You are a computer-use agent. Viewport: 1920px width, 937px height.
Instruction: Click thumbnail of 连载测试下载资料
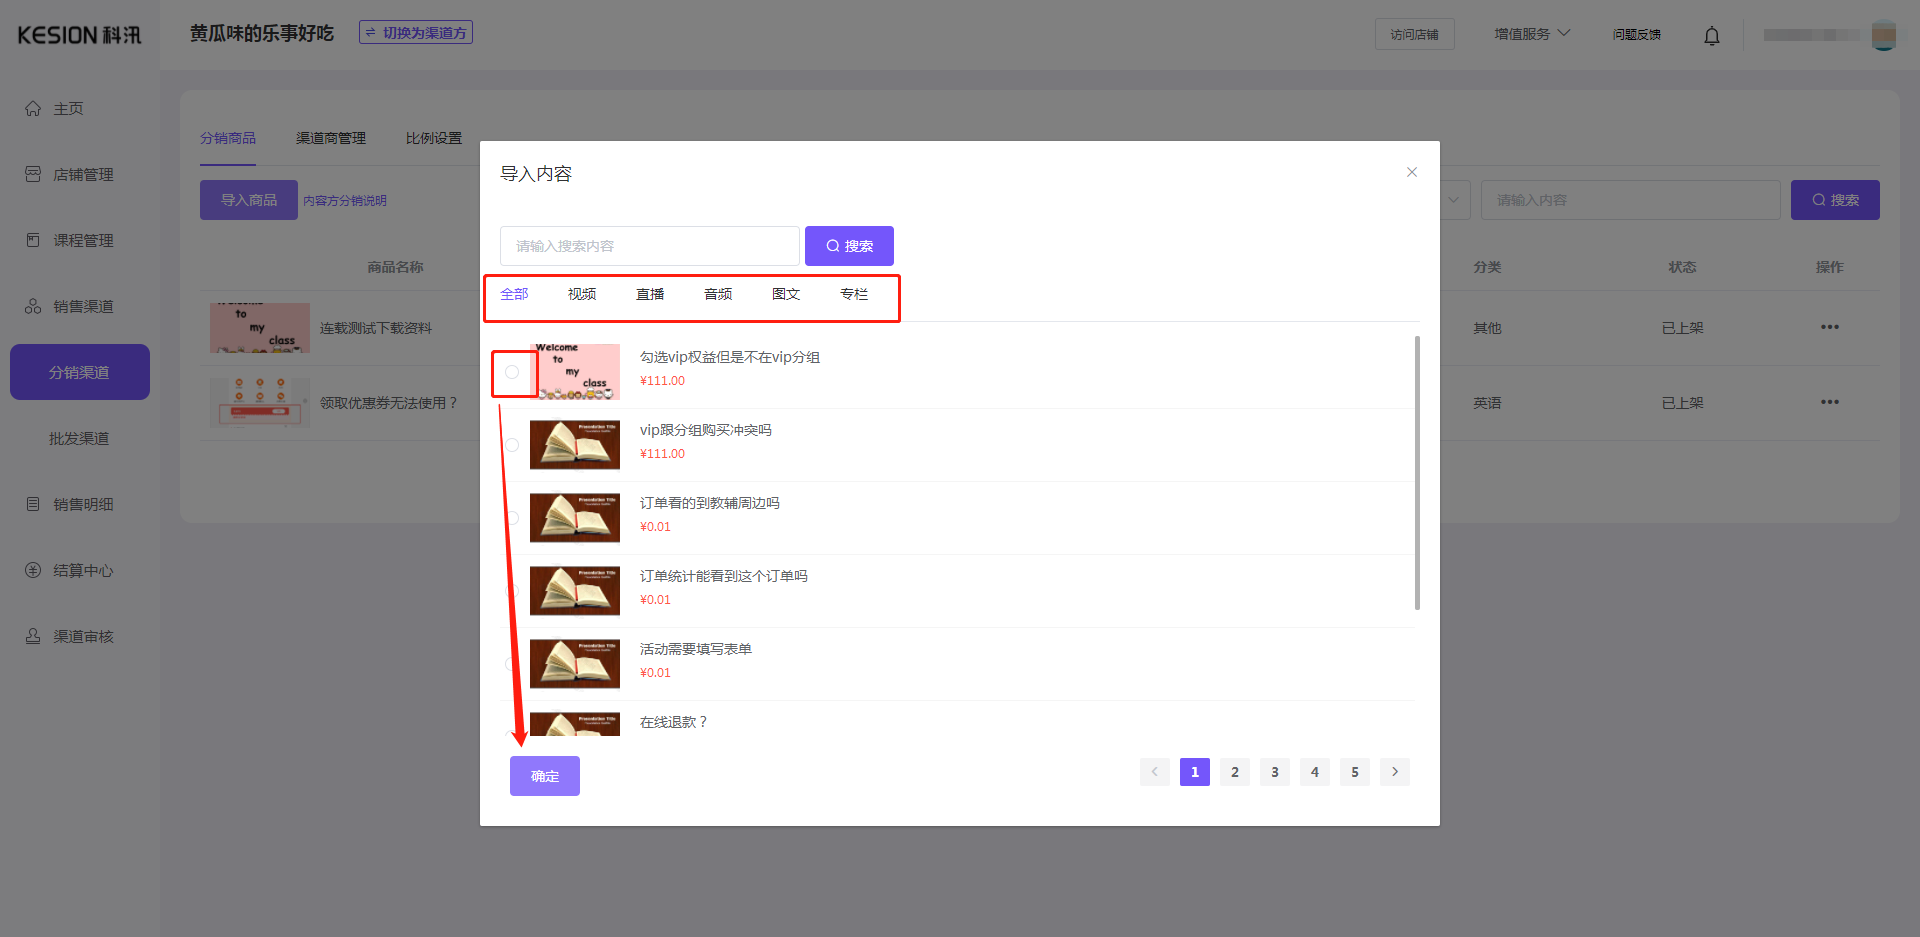(260, 328)
